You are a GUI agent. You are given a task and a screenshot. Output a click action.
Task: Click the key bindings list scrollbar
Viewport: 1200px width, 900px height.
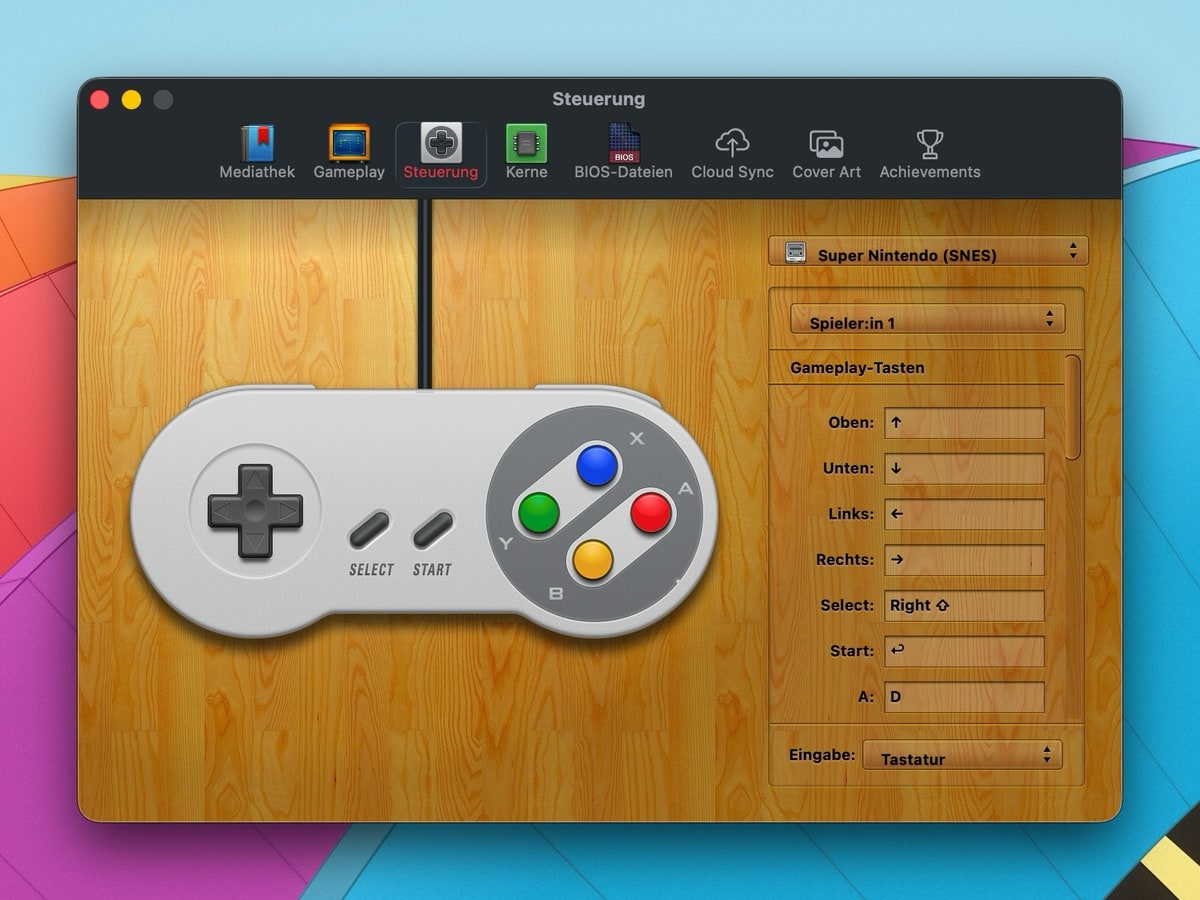tap(1073, 408)
